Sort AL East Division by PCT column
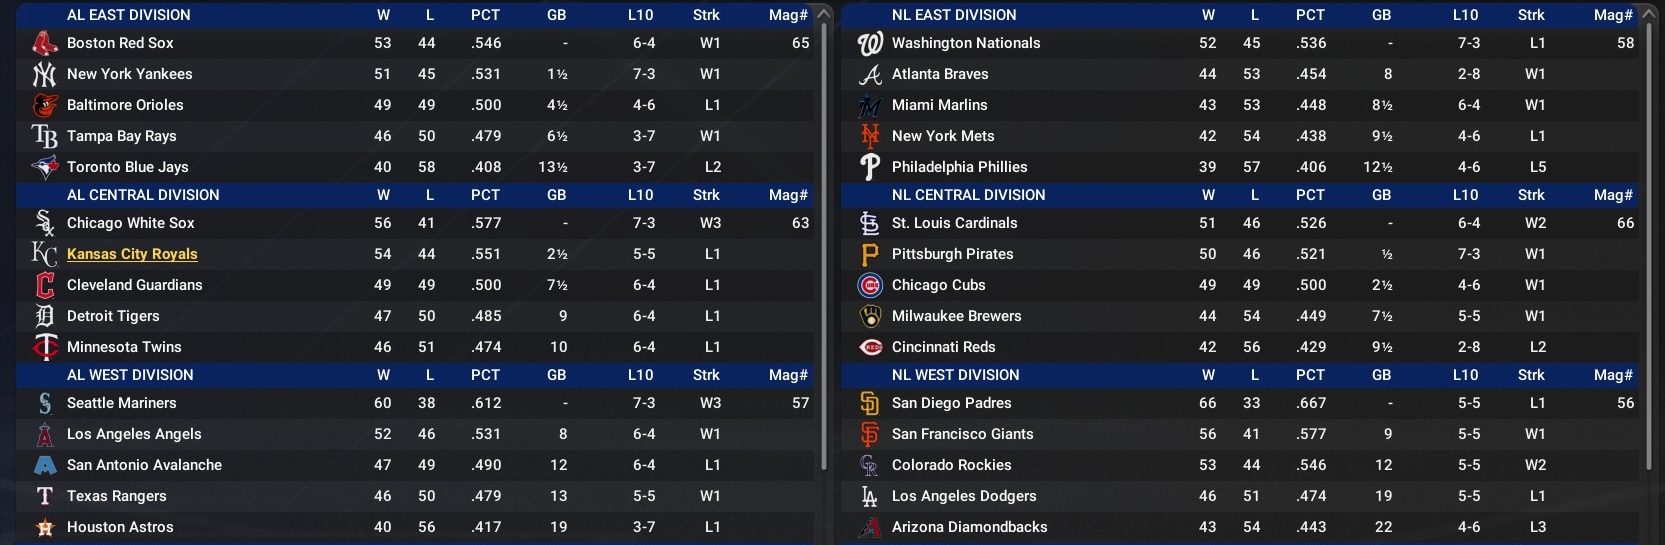The width and height of the screenshot is (1665, 545). 485,15
